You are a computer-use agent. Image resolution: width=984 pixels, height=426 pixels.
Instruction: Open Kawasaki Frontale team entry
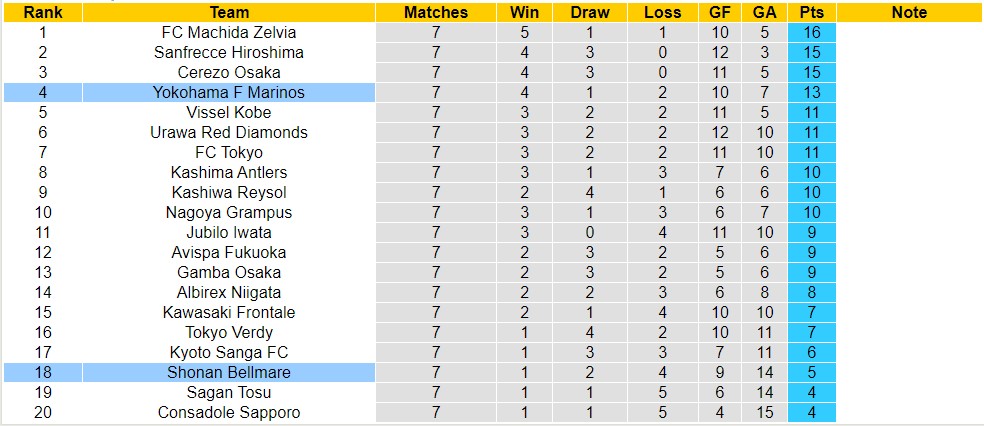click(x=229, y=312)
